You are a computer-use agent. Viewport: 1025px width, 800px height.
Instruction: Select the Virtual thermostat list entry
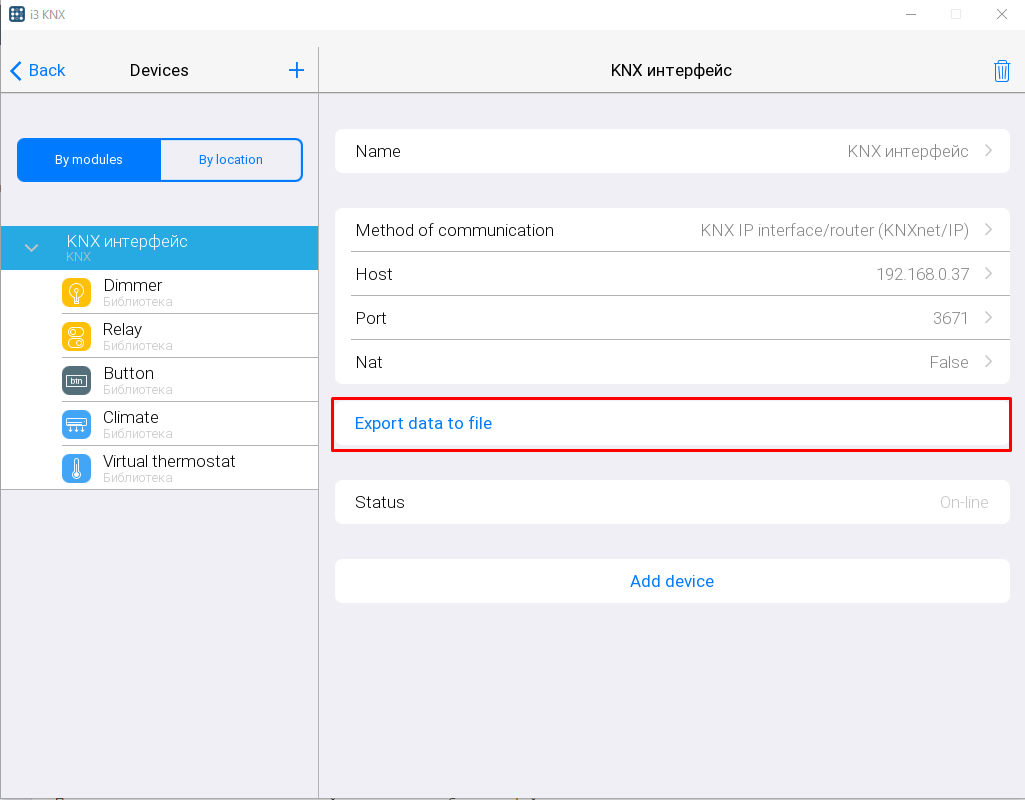[169, 468]
